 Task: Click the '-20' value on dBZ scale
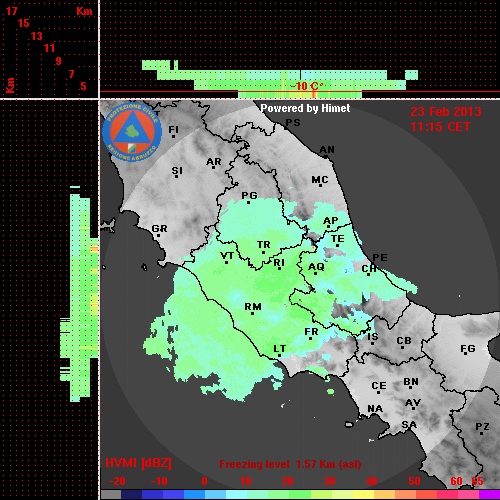coord(117,481)
